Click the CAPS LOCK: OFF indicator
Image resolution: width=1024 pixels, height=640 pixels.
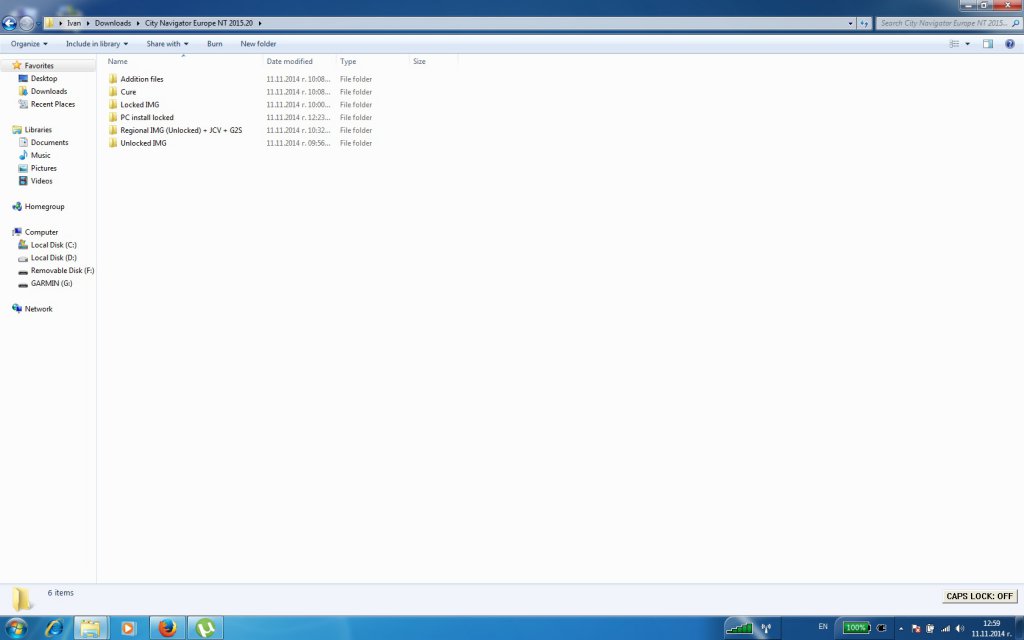click(x=979, y=596)
